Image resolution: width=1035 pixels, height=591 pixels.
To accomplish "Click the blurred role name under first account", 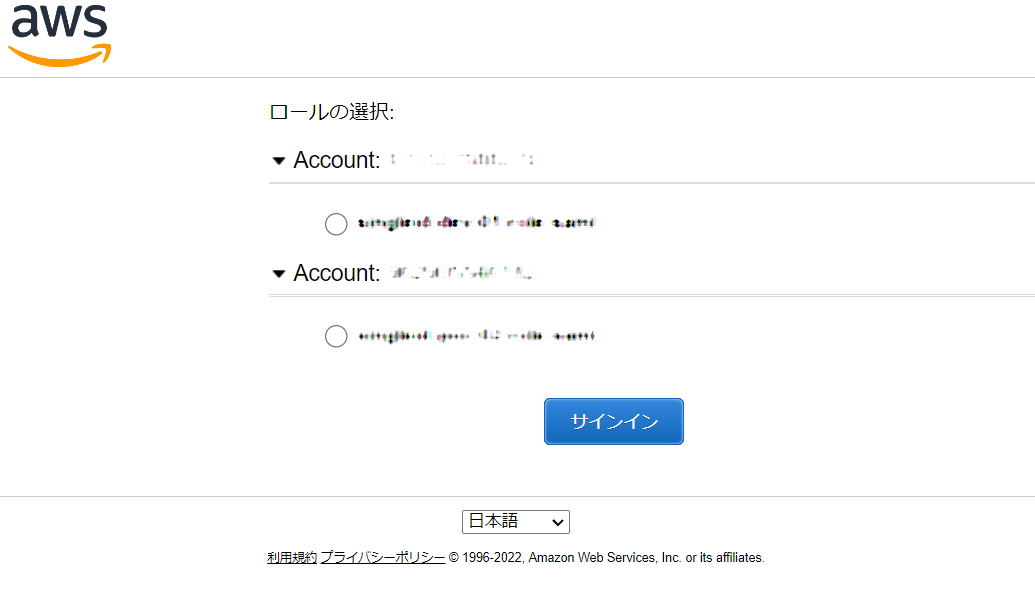I will click(x=476, y=223).
